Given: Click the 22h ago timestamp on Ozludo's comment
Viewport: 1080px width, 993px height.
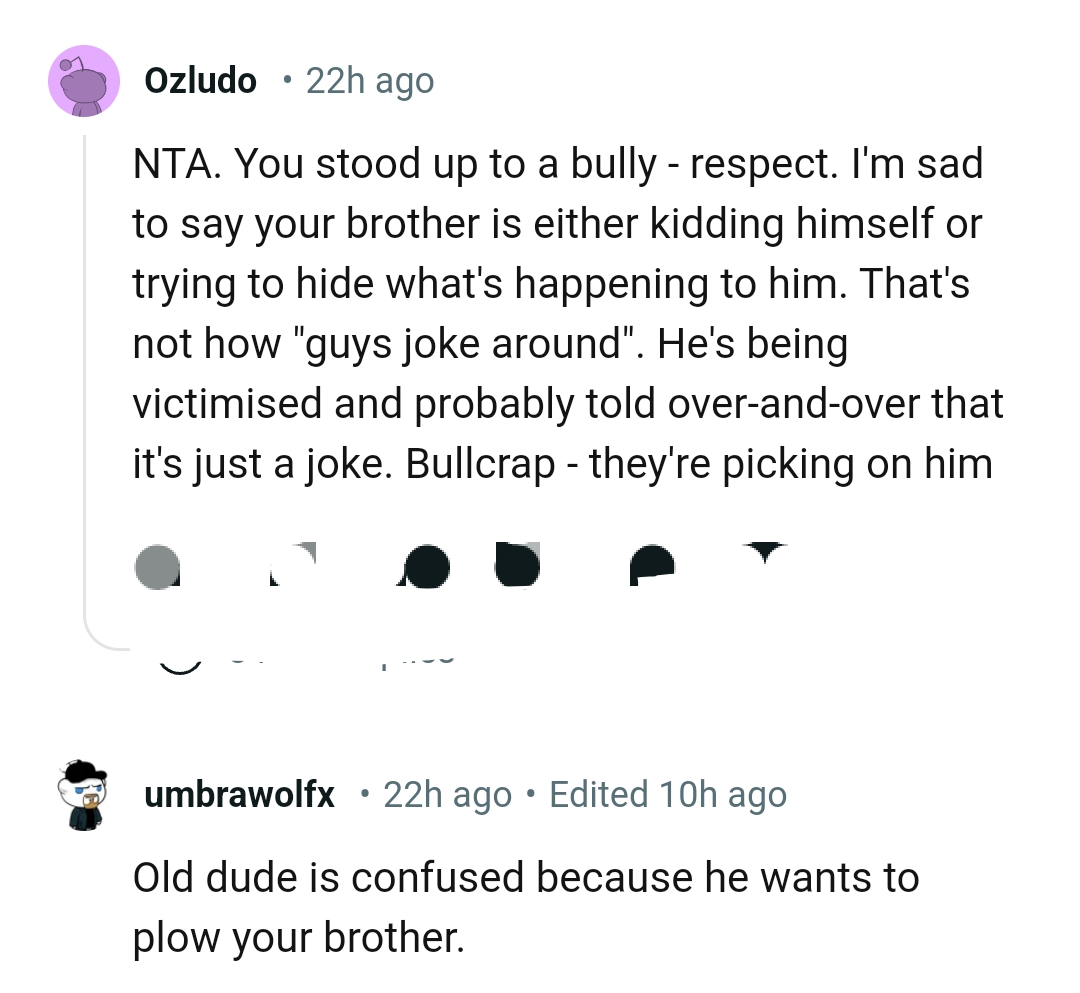Looking at the screenshot, I should (x=370, y=80).
